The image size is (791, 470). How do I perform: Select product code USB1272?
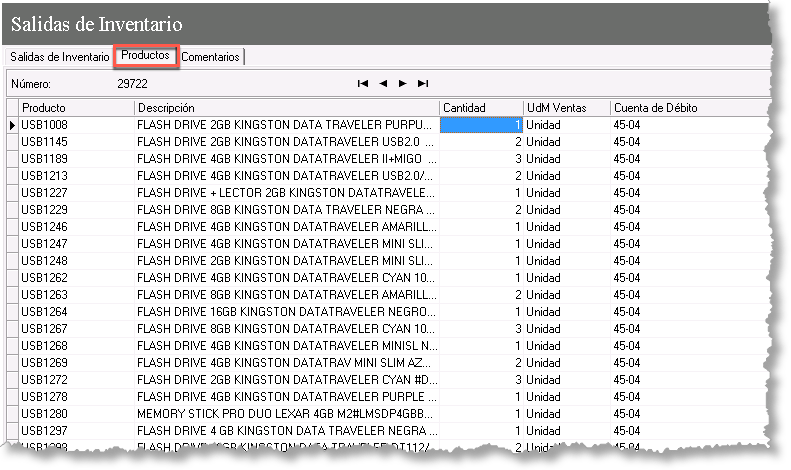pos(44,380)
